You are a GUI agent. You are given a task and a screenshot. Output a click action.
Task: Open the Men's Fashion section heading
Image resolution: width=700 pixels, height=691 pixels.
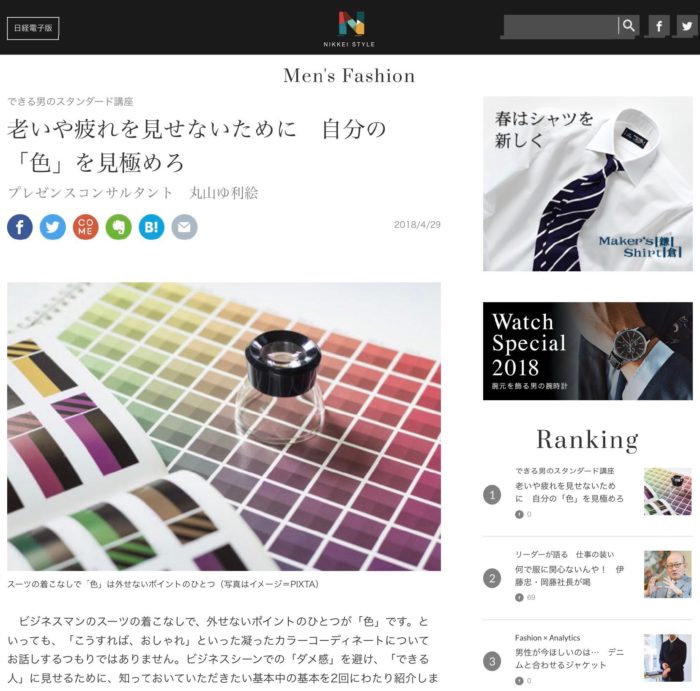(349, 75)
